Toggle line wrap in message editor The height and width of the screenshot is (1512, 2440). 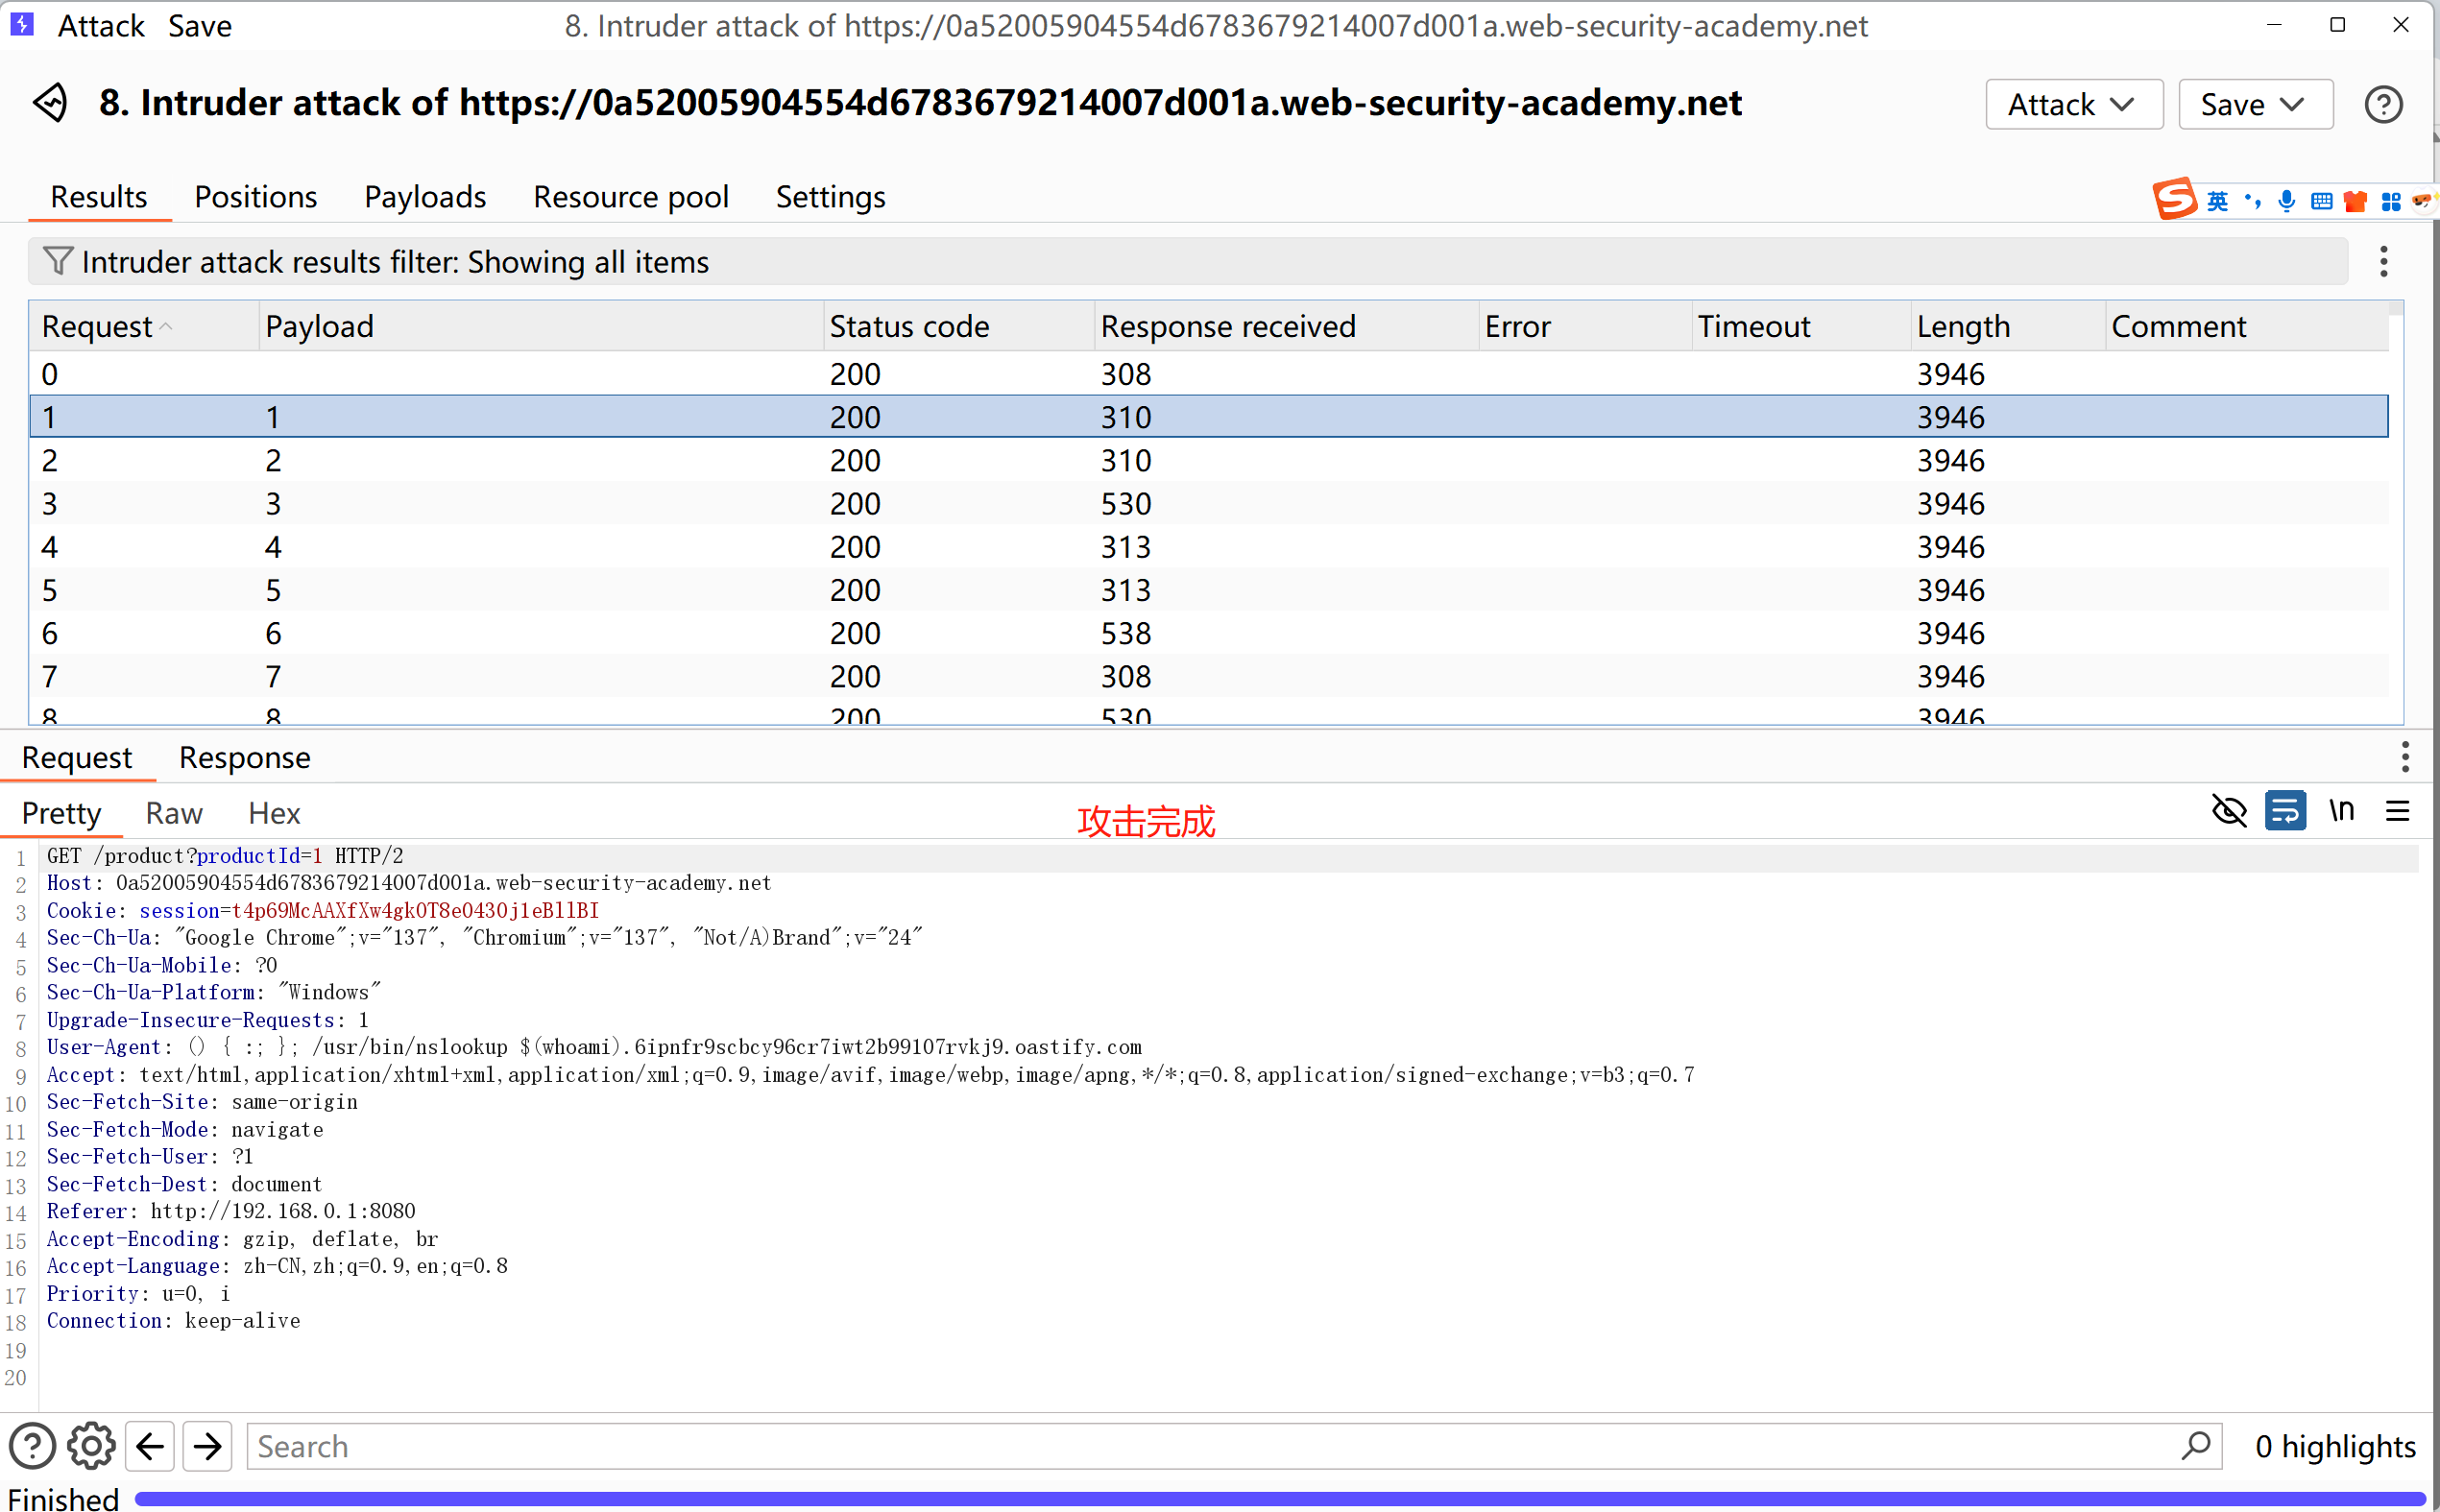pyautogui.click(x=2285, y=811)
